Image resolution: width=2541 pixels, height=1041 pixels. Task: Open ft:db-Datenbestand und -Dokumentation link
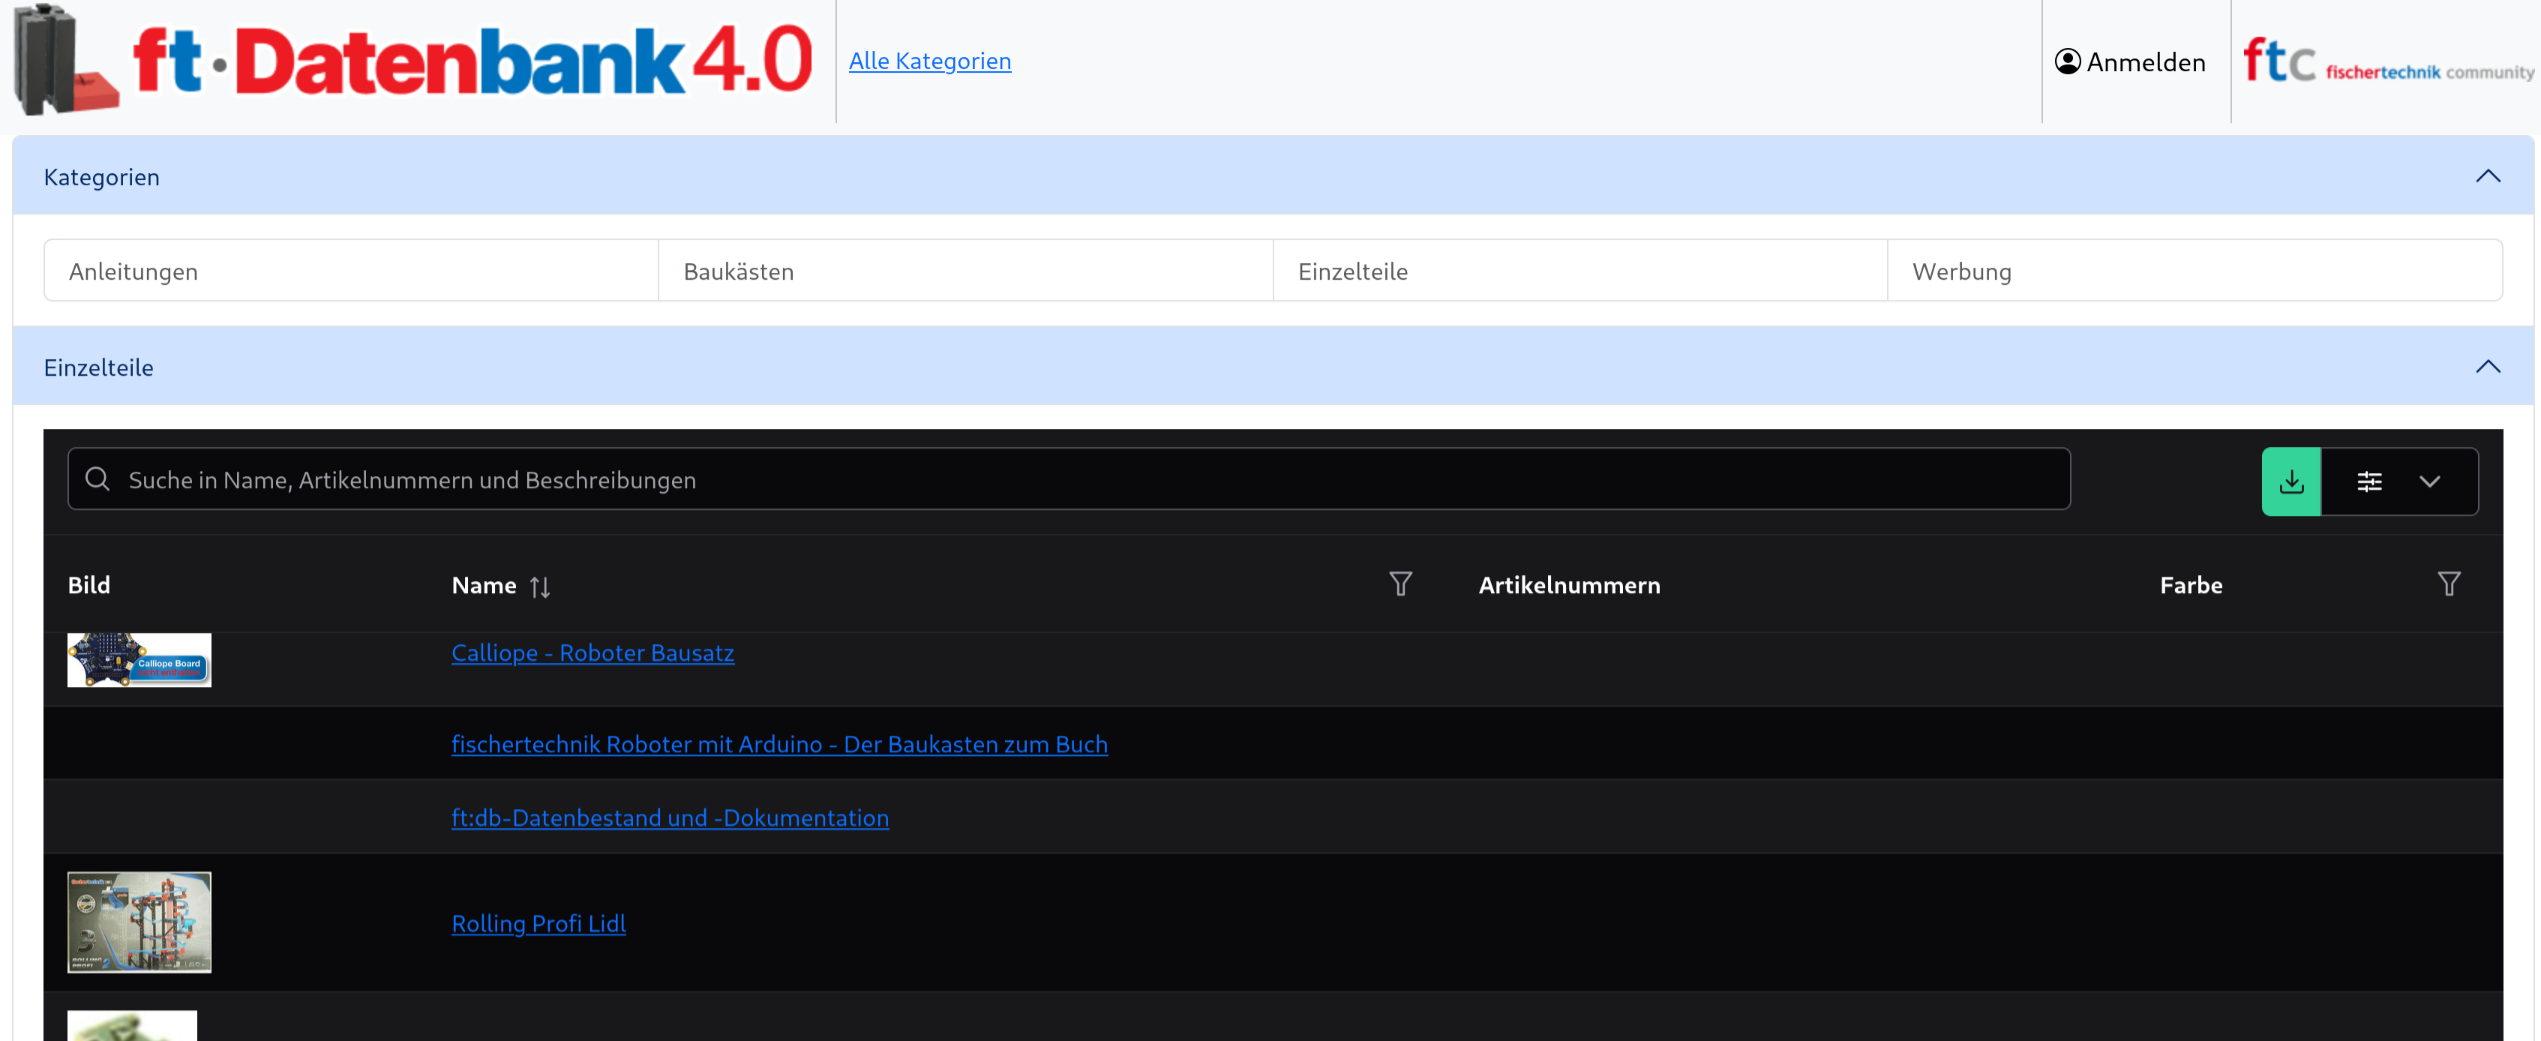(670, 818)
